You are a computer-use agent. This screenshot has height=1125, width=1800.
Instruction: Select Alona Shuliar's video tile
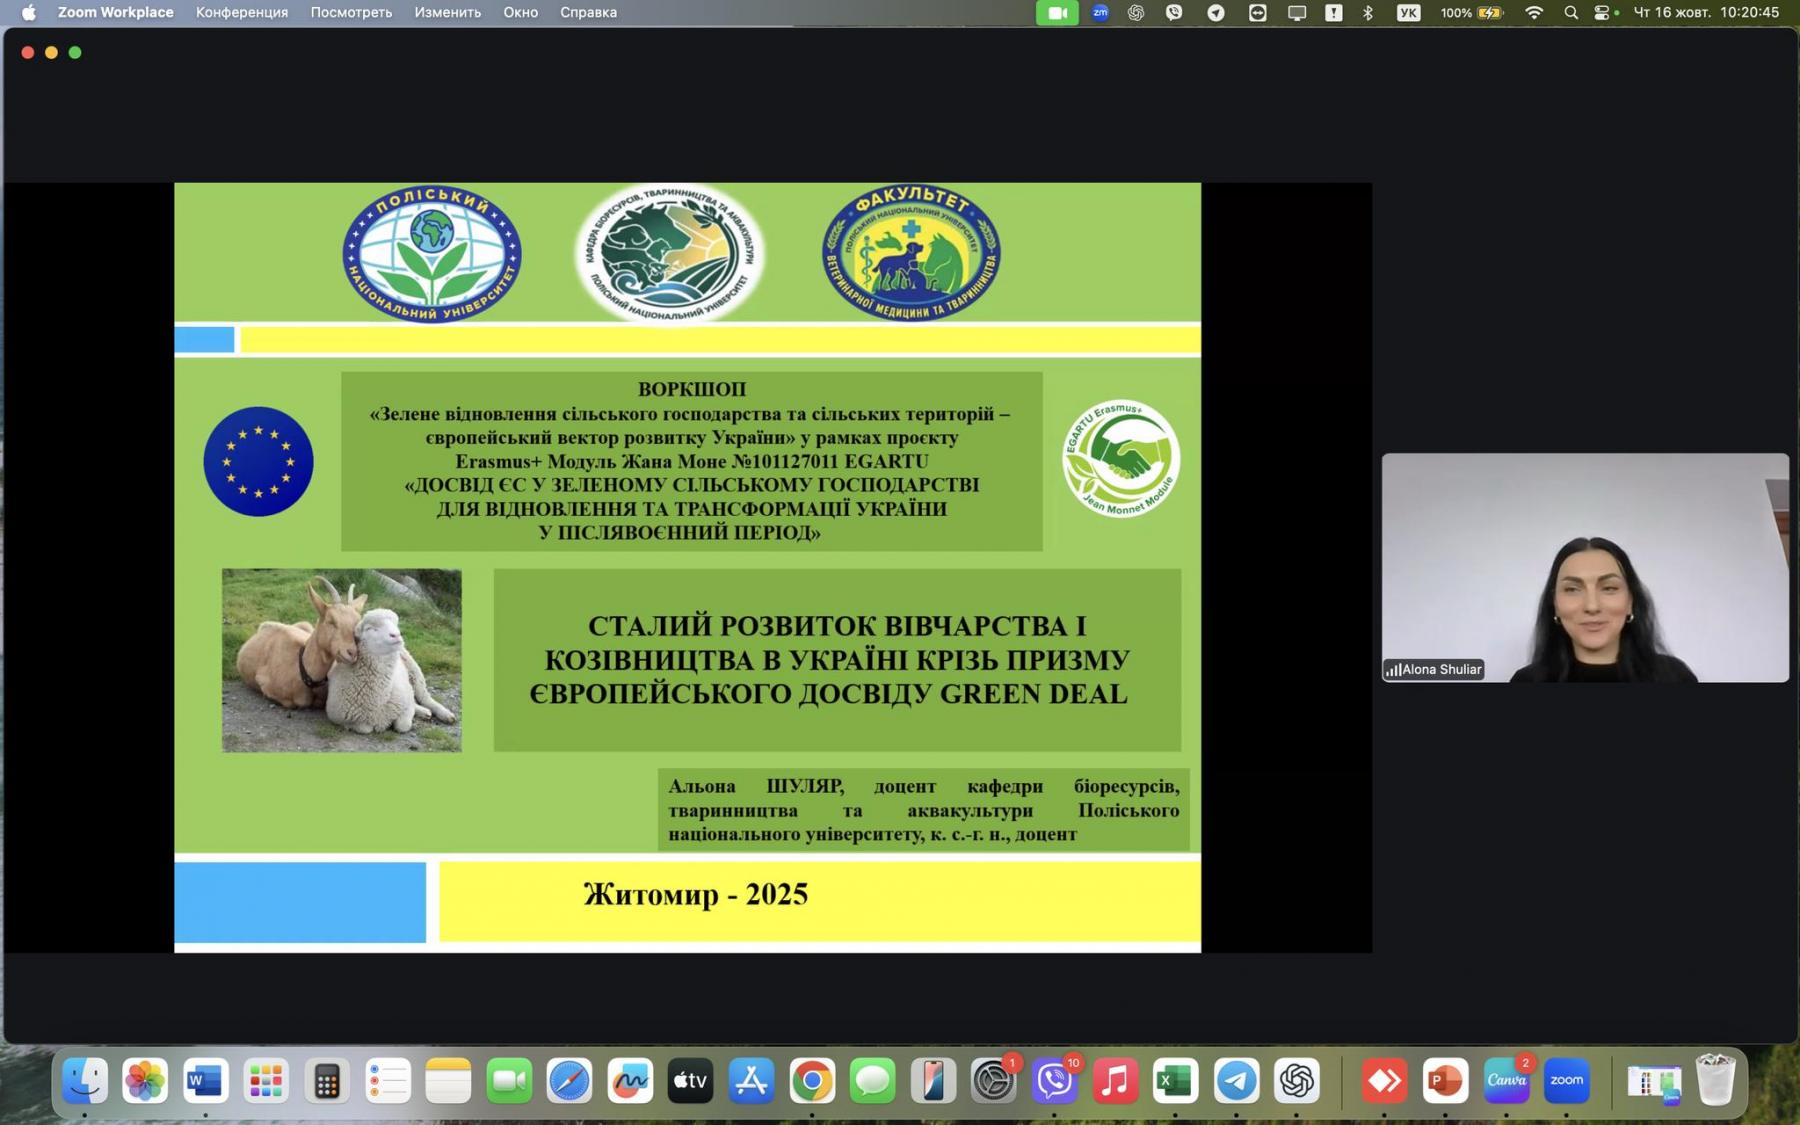click(1585, 567)
